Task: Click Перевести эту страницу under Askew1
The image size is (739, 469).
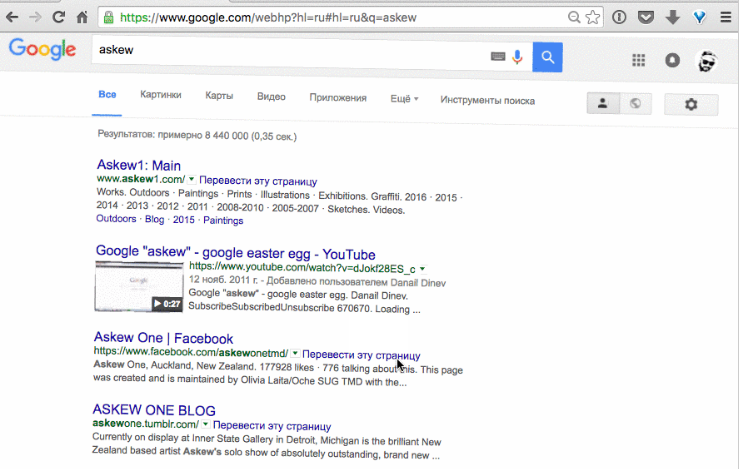Action: pos(258,181)
